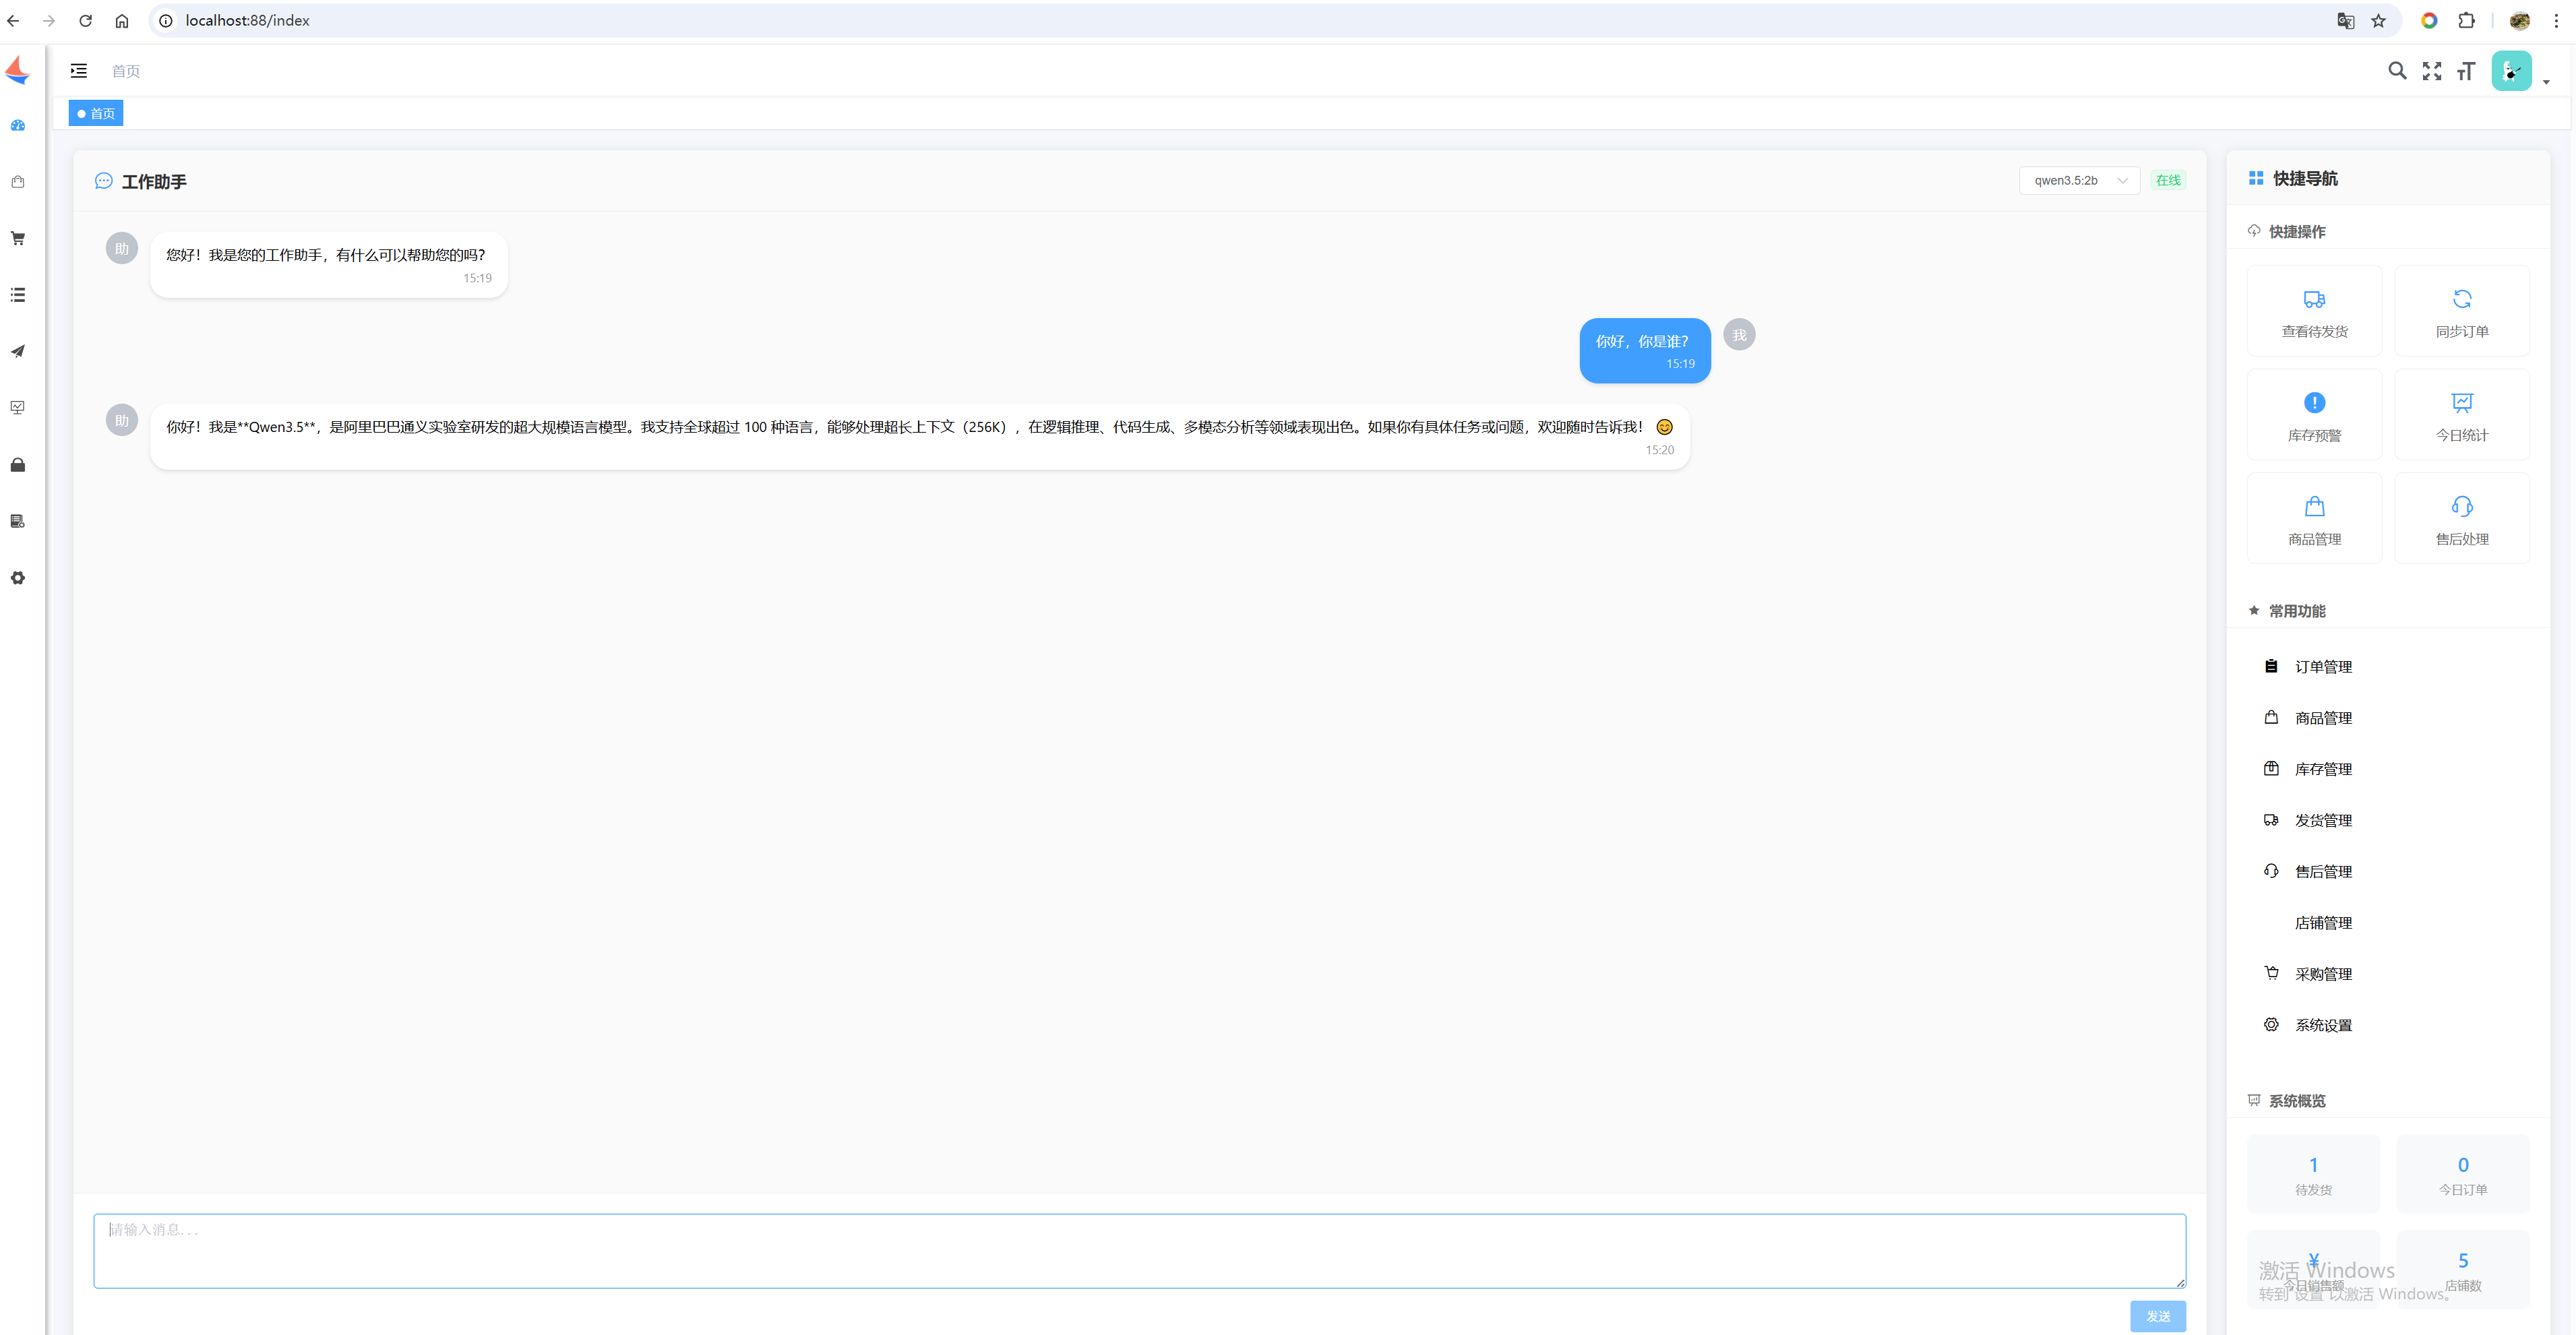
Task: Expand the qwen3.5:2b model selector
Action: 2078,181
